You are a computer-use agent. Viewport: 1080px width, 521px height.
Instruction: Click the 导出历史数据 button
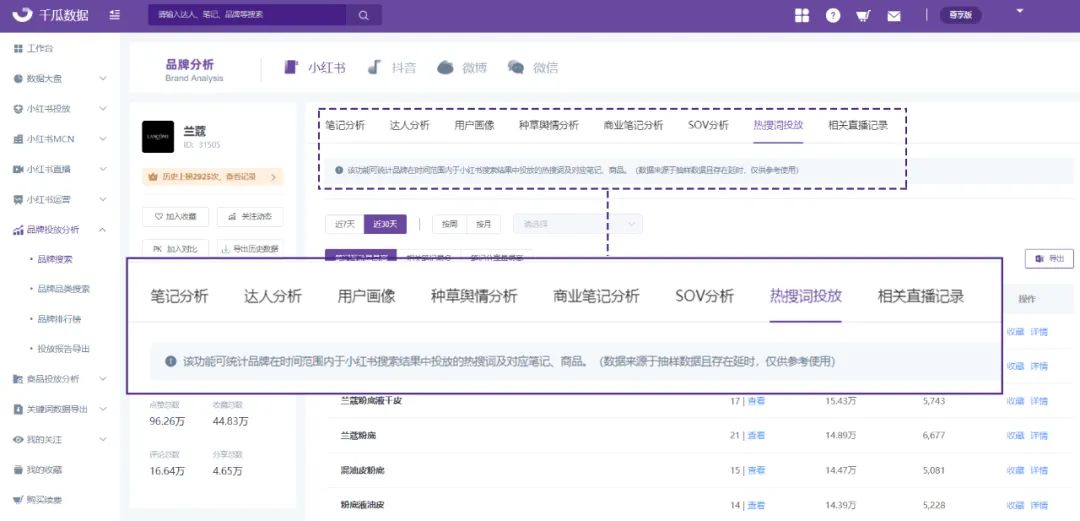pos(250,249)
